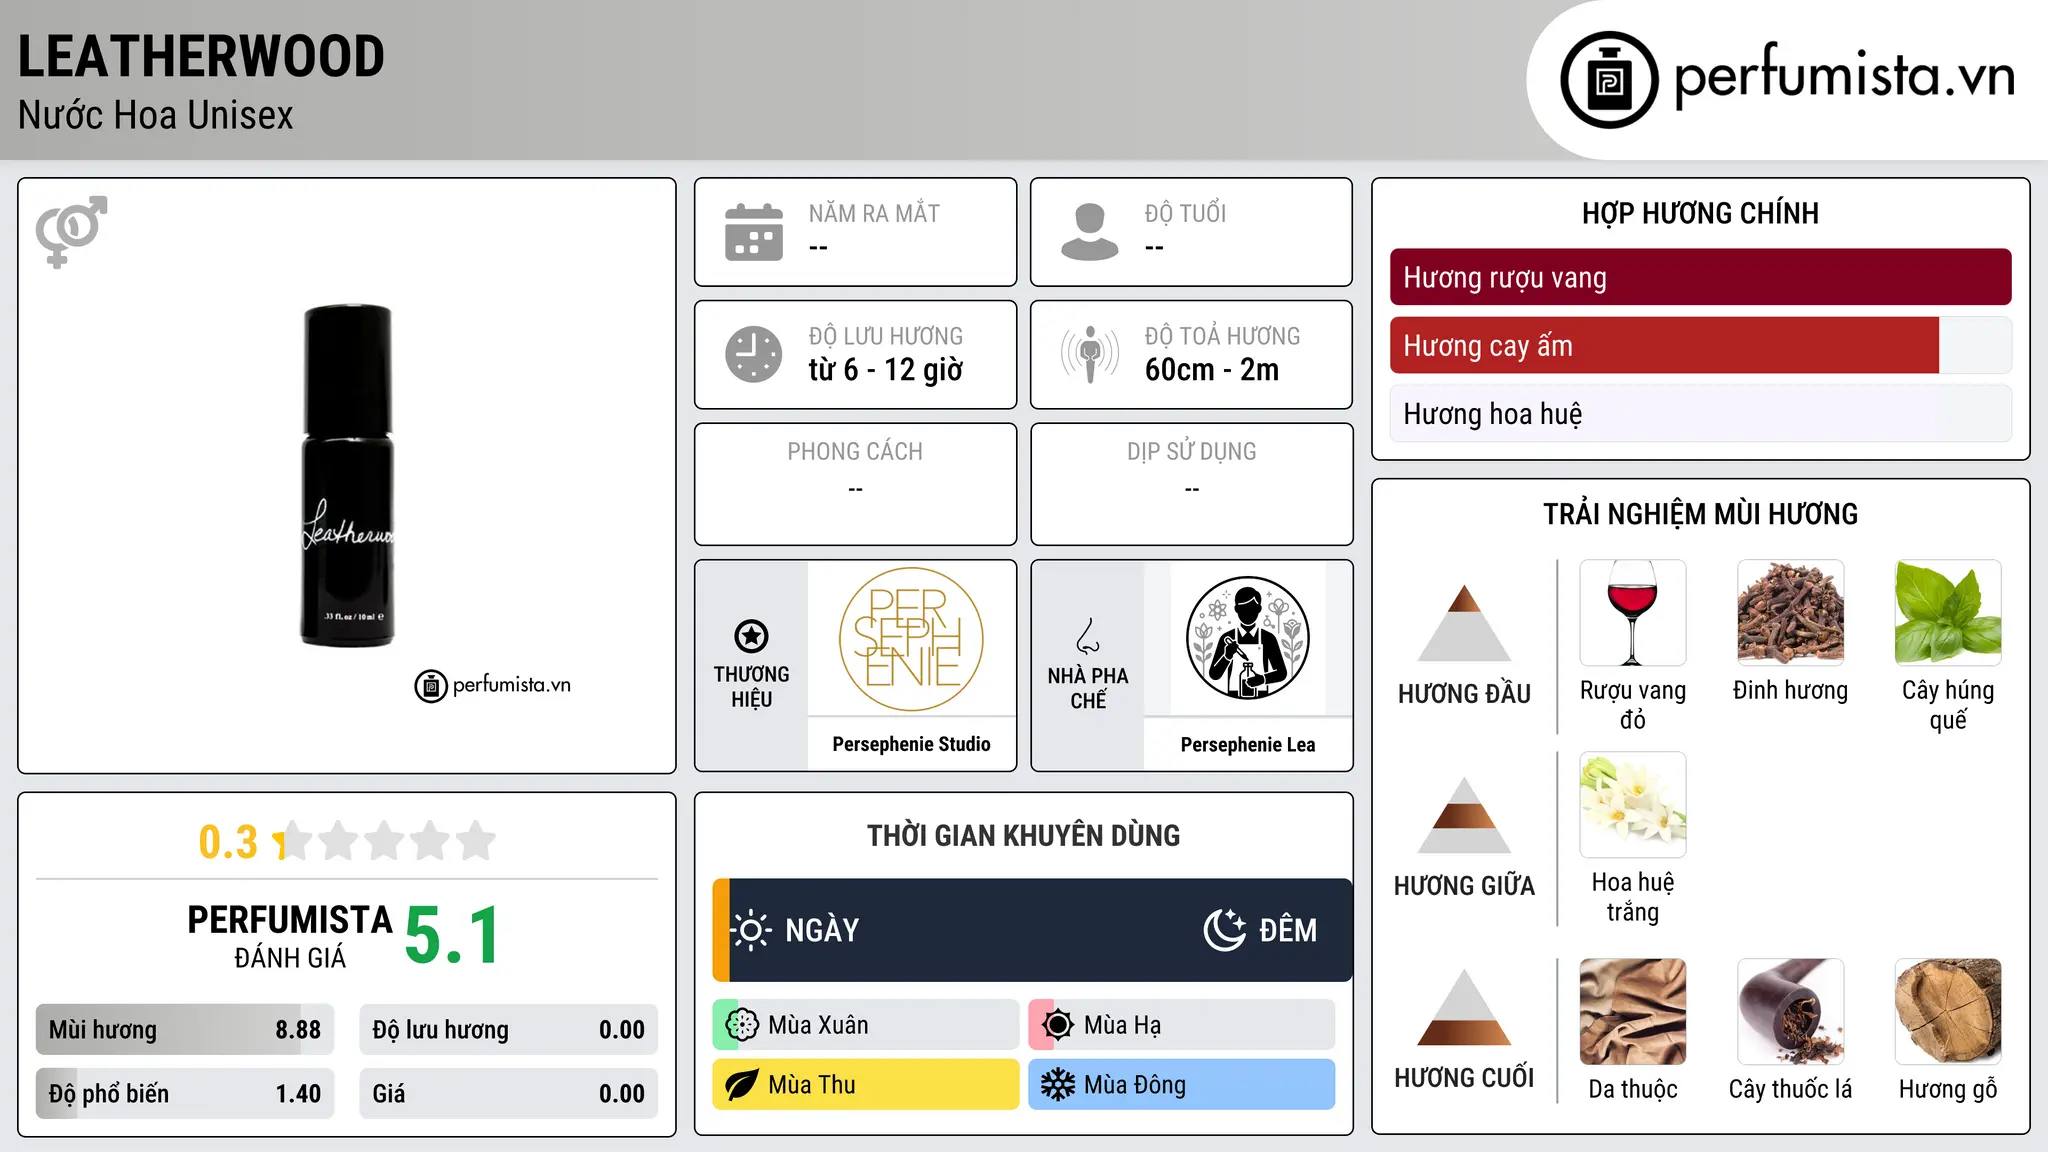This screenshot has width=2048, height=1152.
Task: Click the Độ lưu hương 0.00 score bar
Action: [x=508, y=1030]
